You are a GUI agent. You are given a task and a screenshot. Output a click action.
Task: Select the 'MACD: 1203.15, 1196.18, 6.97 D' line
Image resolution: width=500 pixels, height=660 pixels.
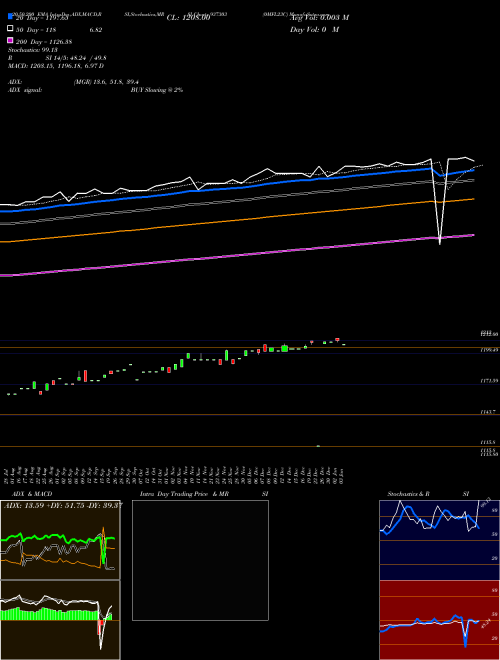pyautogui.click(x=56, y=66)
